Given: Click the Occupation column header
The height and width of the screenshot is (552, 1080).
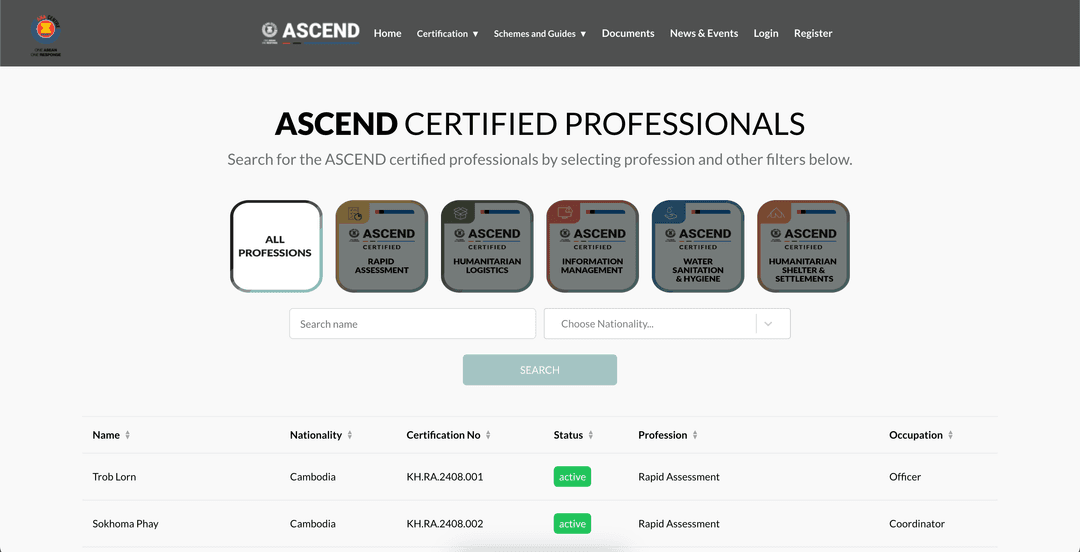Looking at the screenshot, I should click(916, 435).
